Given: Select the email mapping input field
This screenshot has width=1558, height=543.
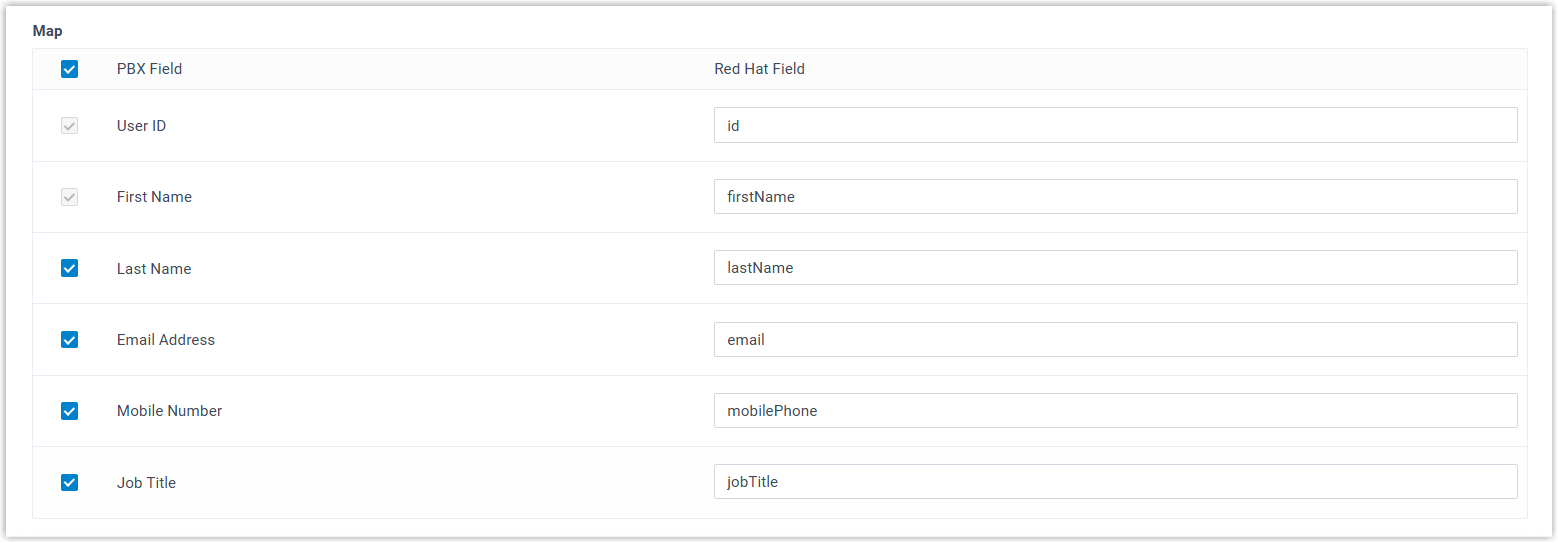Looking at the screenshot, I should click(x=1115, y=340).
